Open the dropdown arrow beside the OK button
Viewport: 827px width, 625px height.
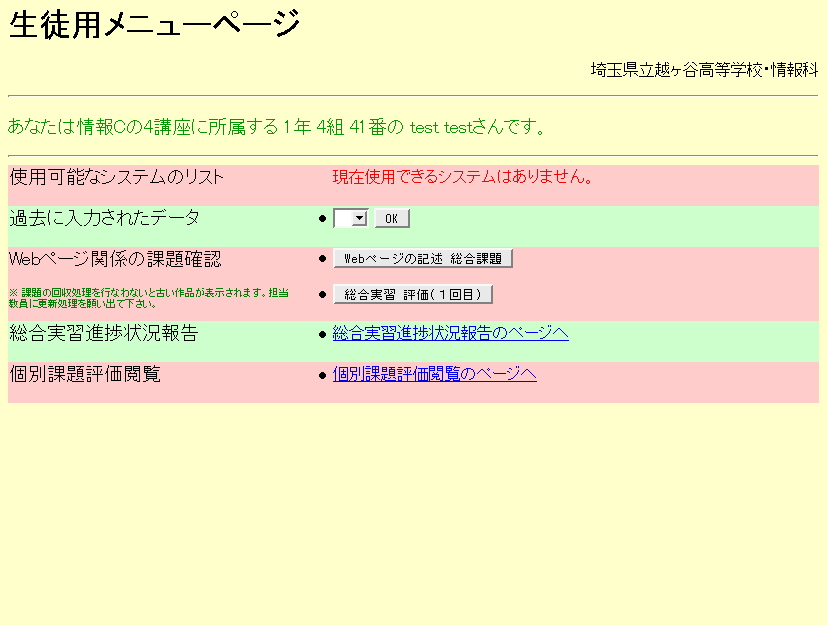tap(360, 218)
